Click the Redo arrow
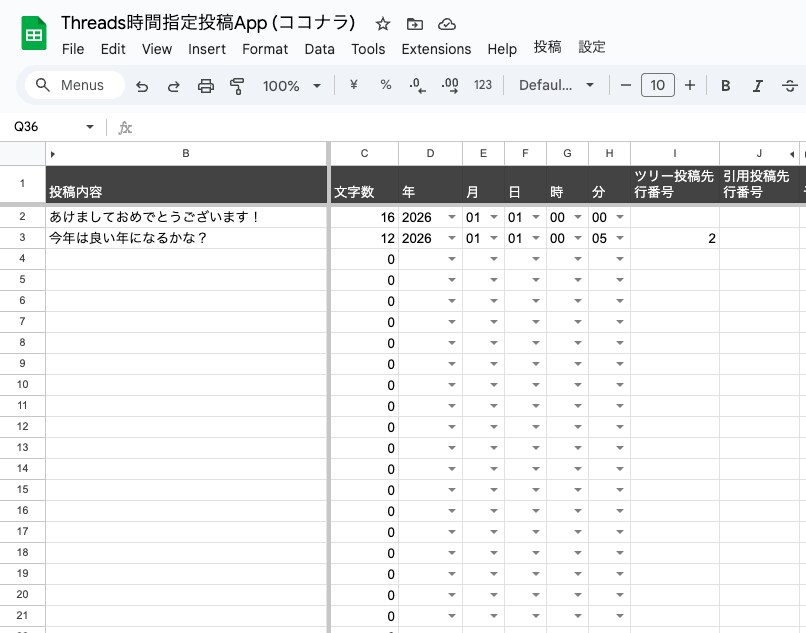806x633 pixels. 174,86
